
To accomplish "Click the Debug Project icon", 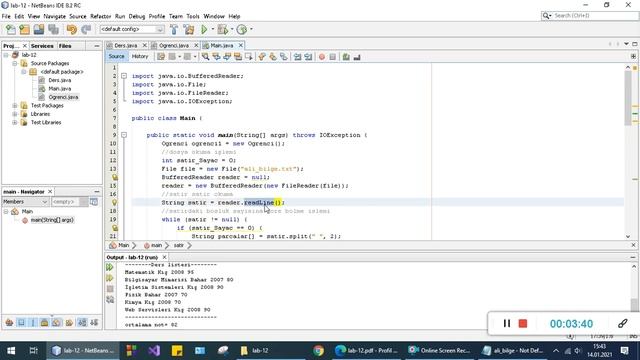I will tap(222, 29).
